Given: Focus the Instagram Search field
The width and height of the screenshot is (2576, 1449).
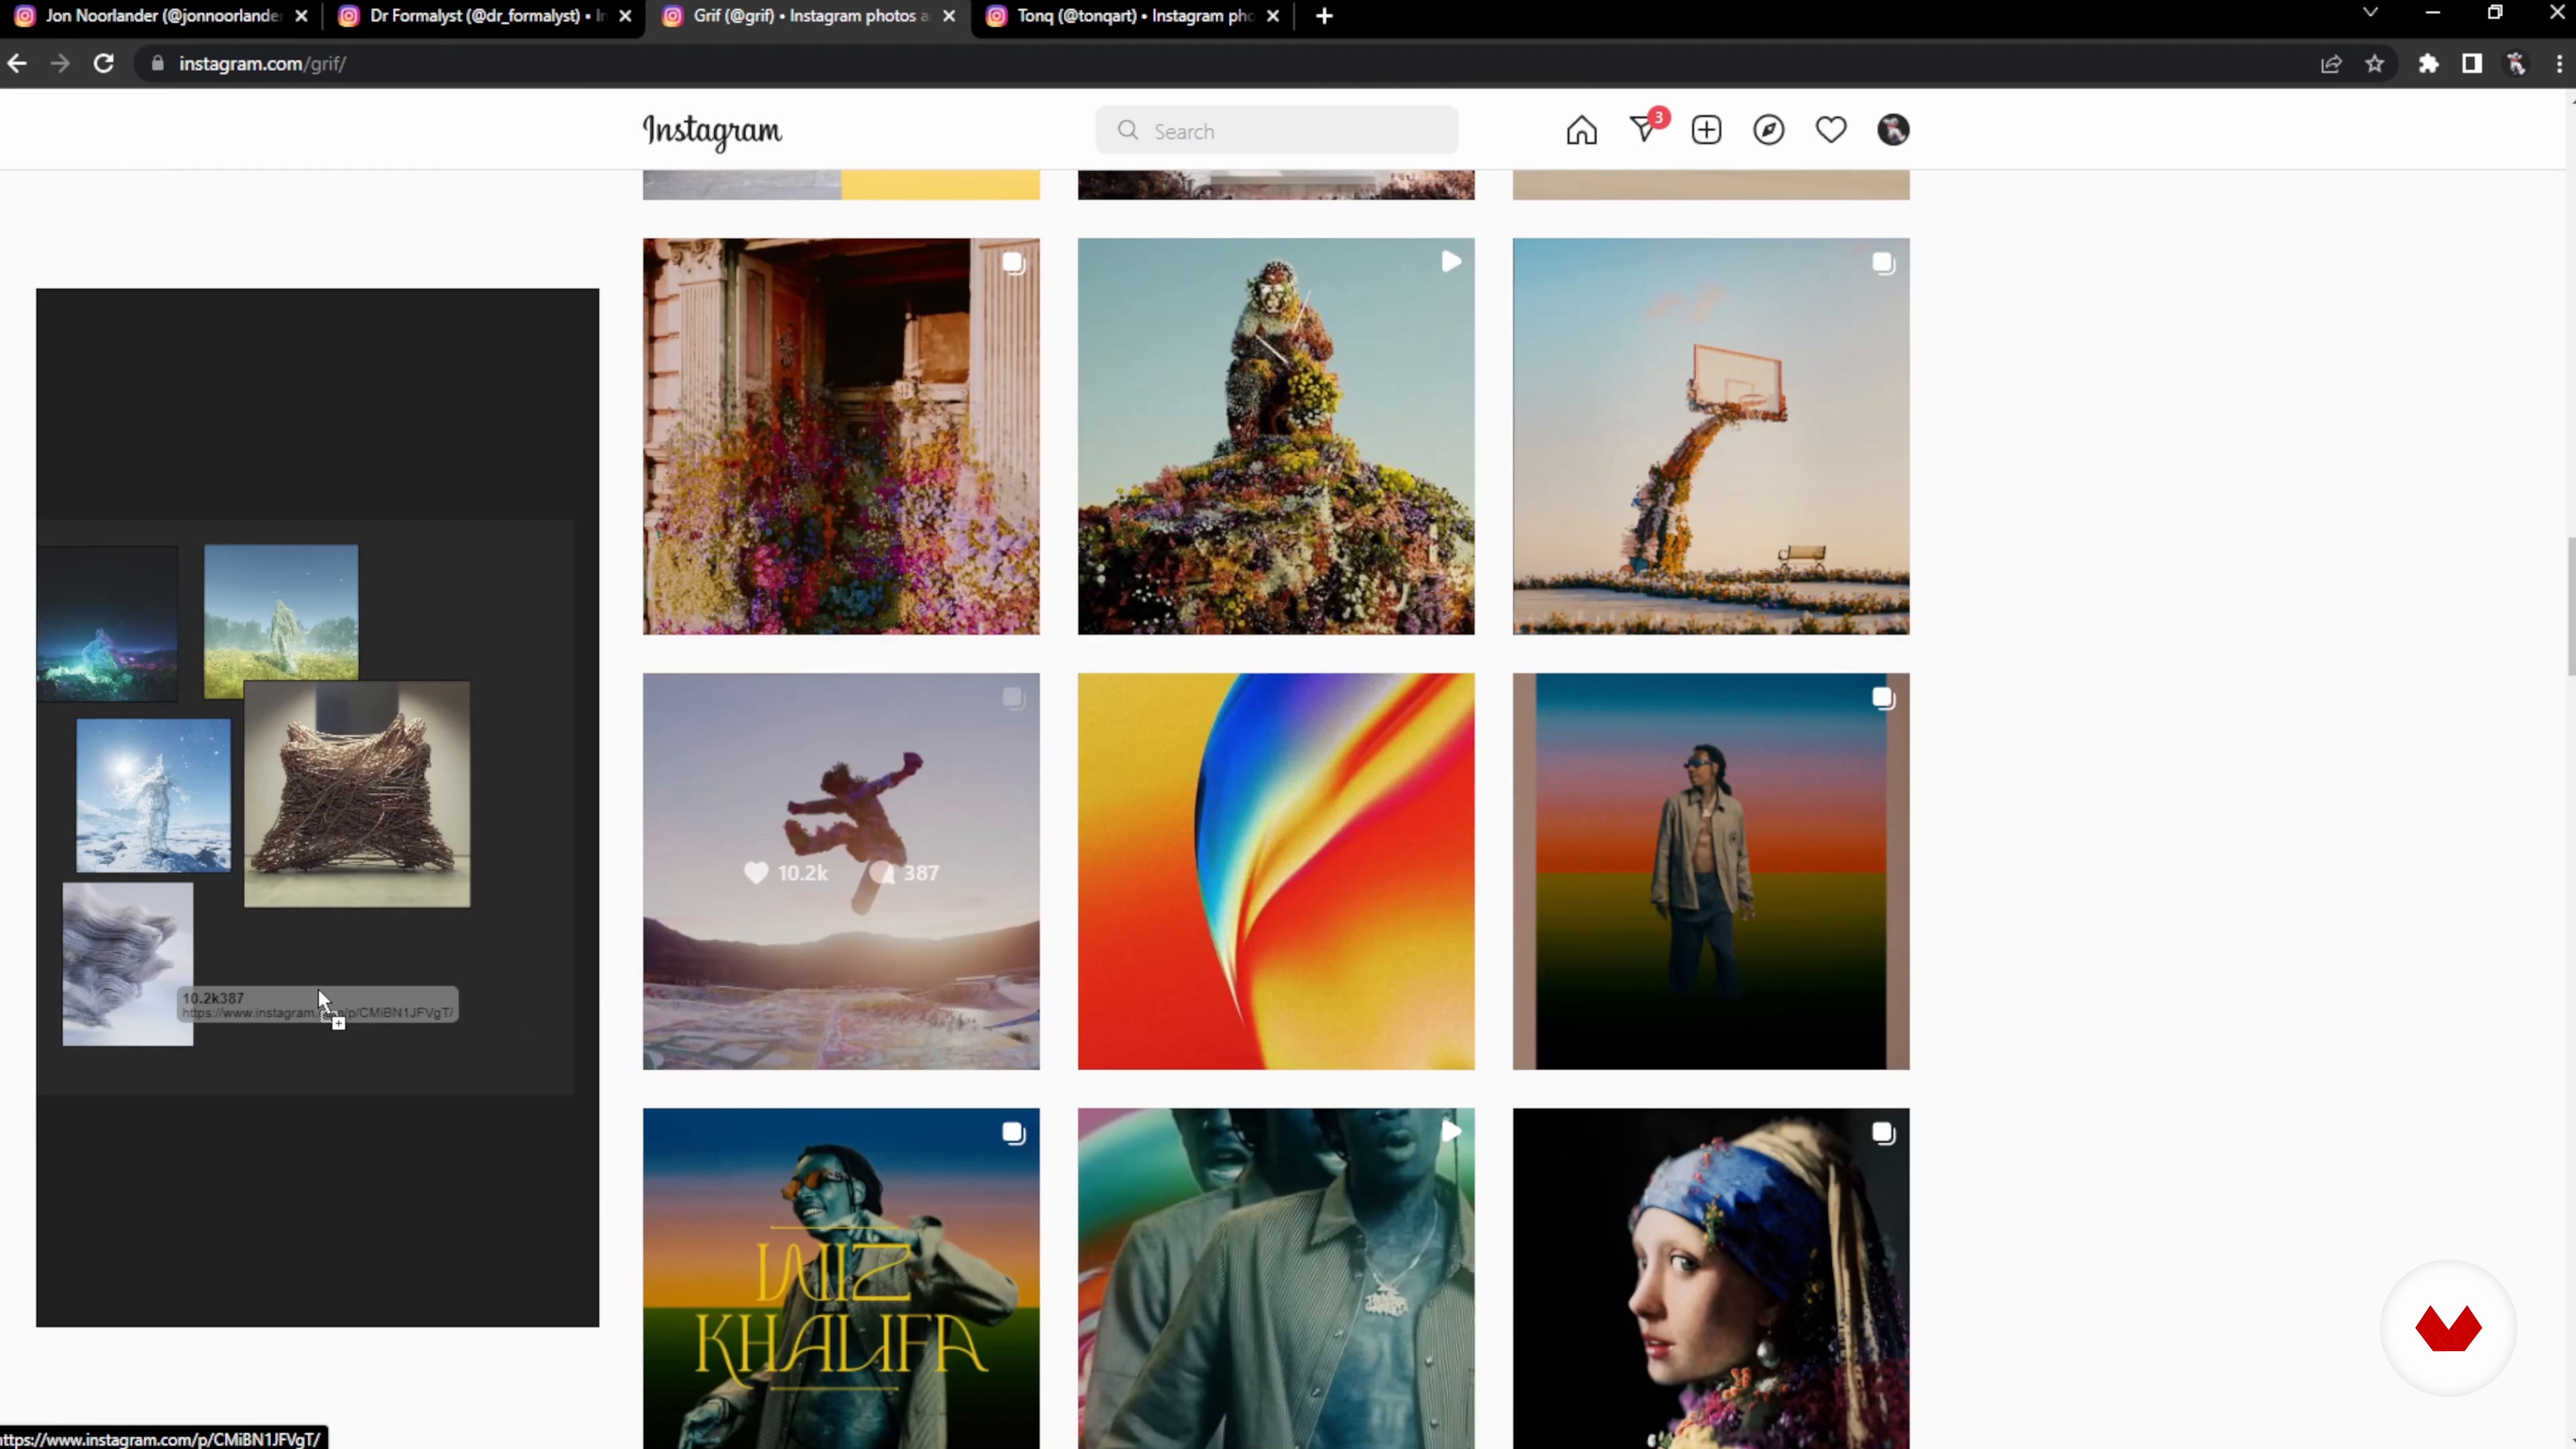Looking at the screenshot, I should pos(1277,131).
